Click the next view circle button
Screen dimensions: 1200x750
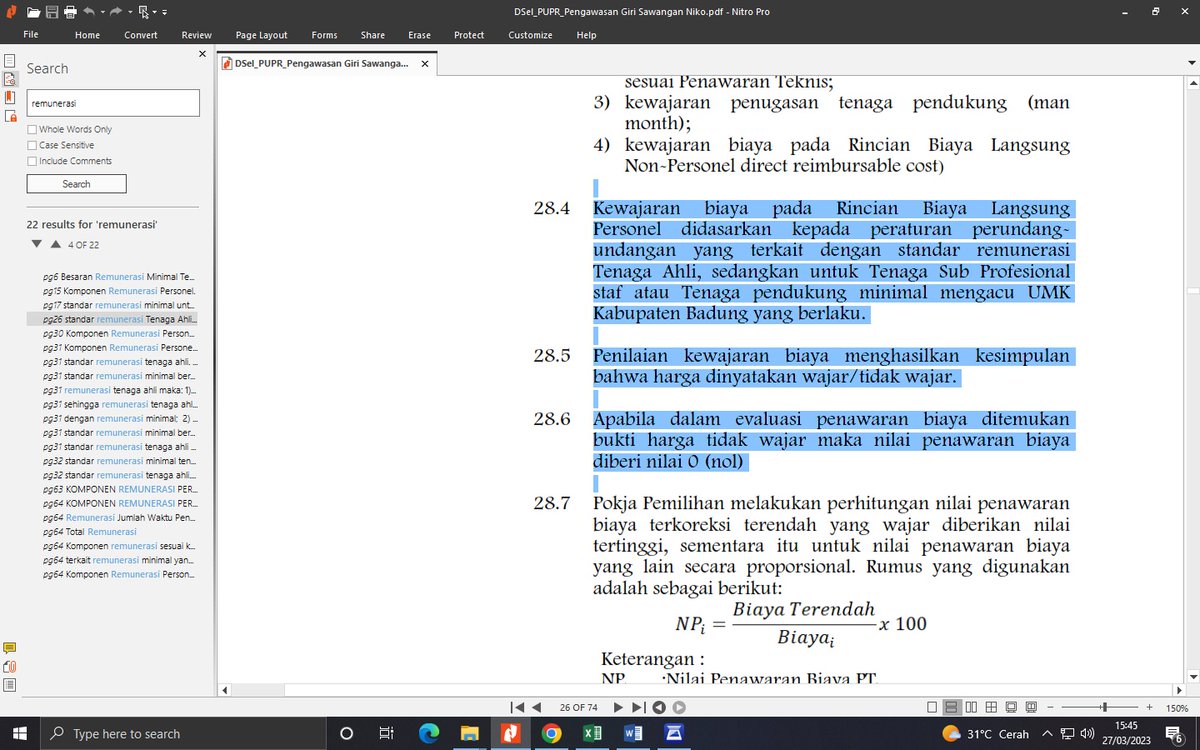(679, 707)
